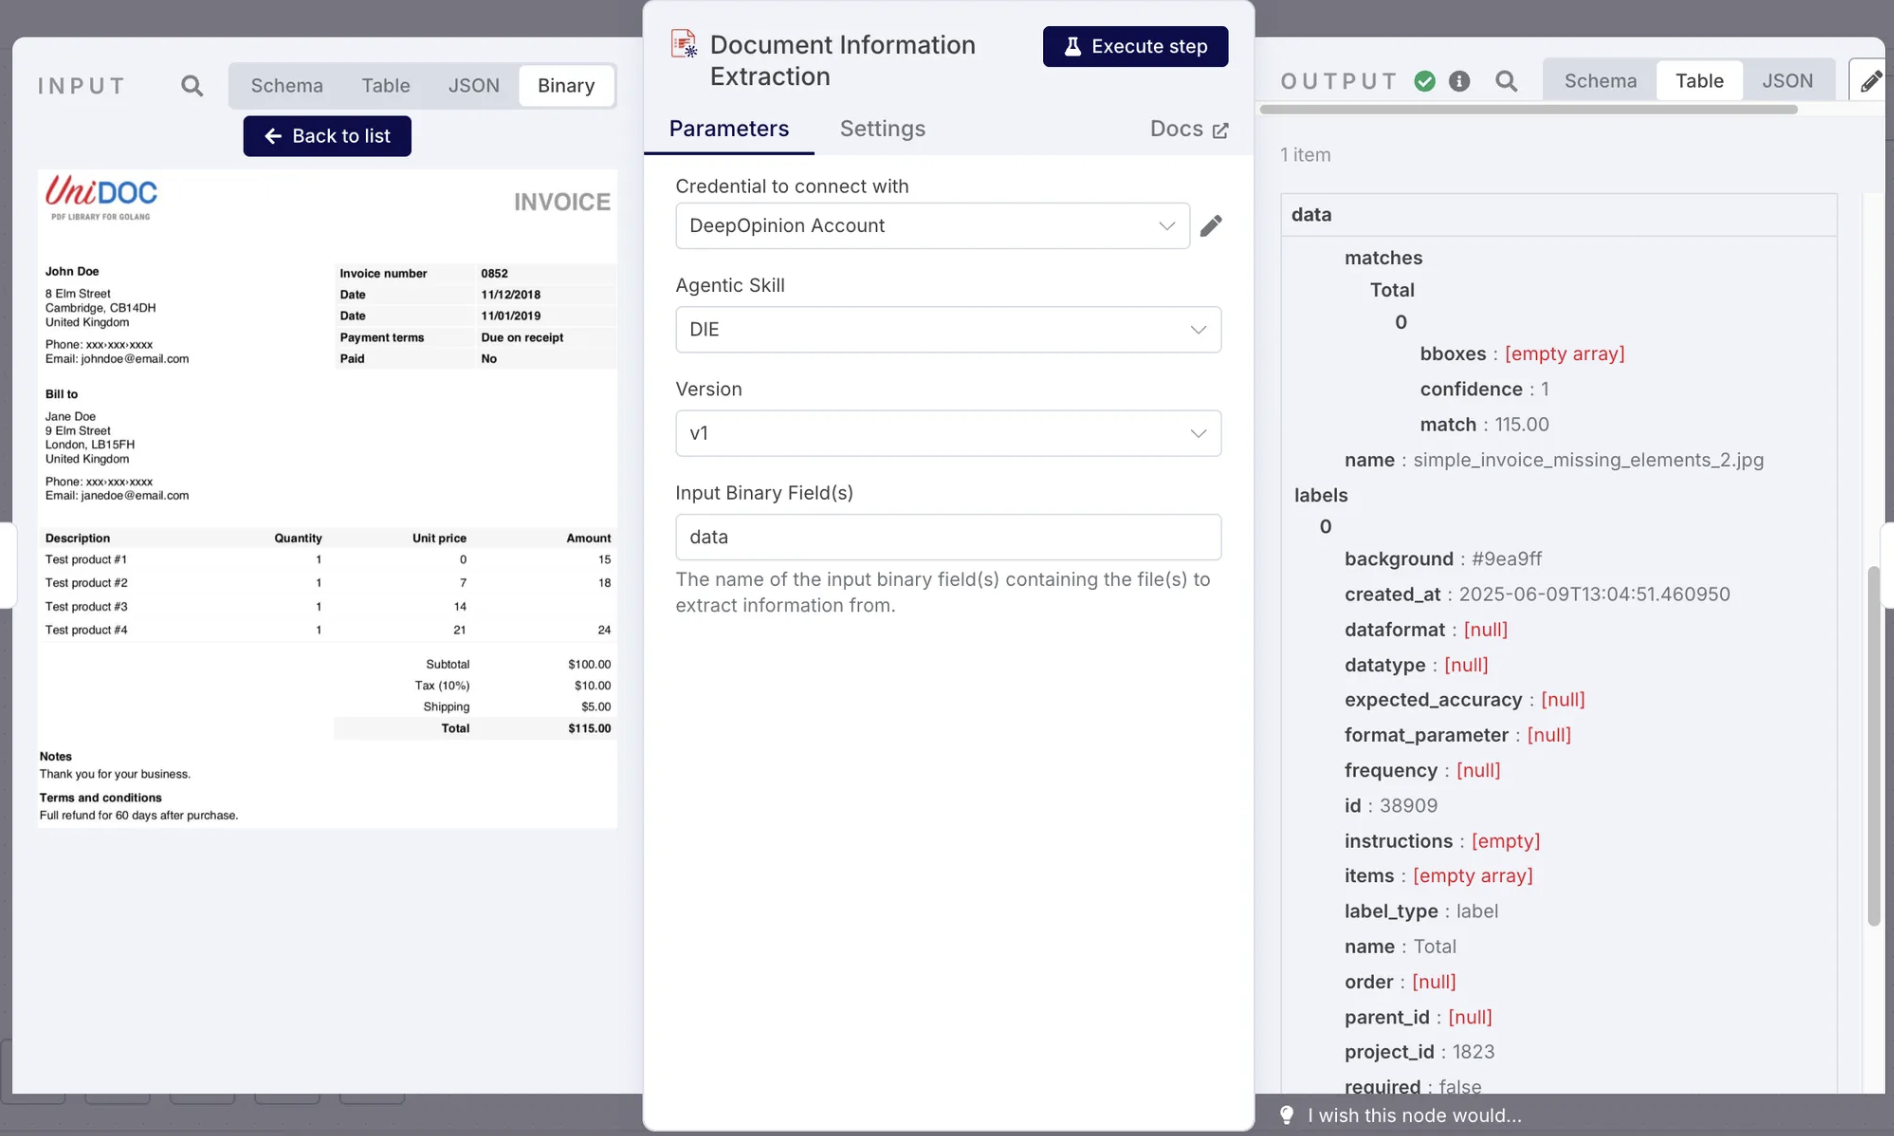The height and width of the screenshot is (1136, 1894).
Task: Click the green success checkmark icon
Action: pyautogui.click(x=1425, y=81)
